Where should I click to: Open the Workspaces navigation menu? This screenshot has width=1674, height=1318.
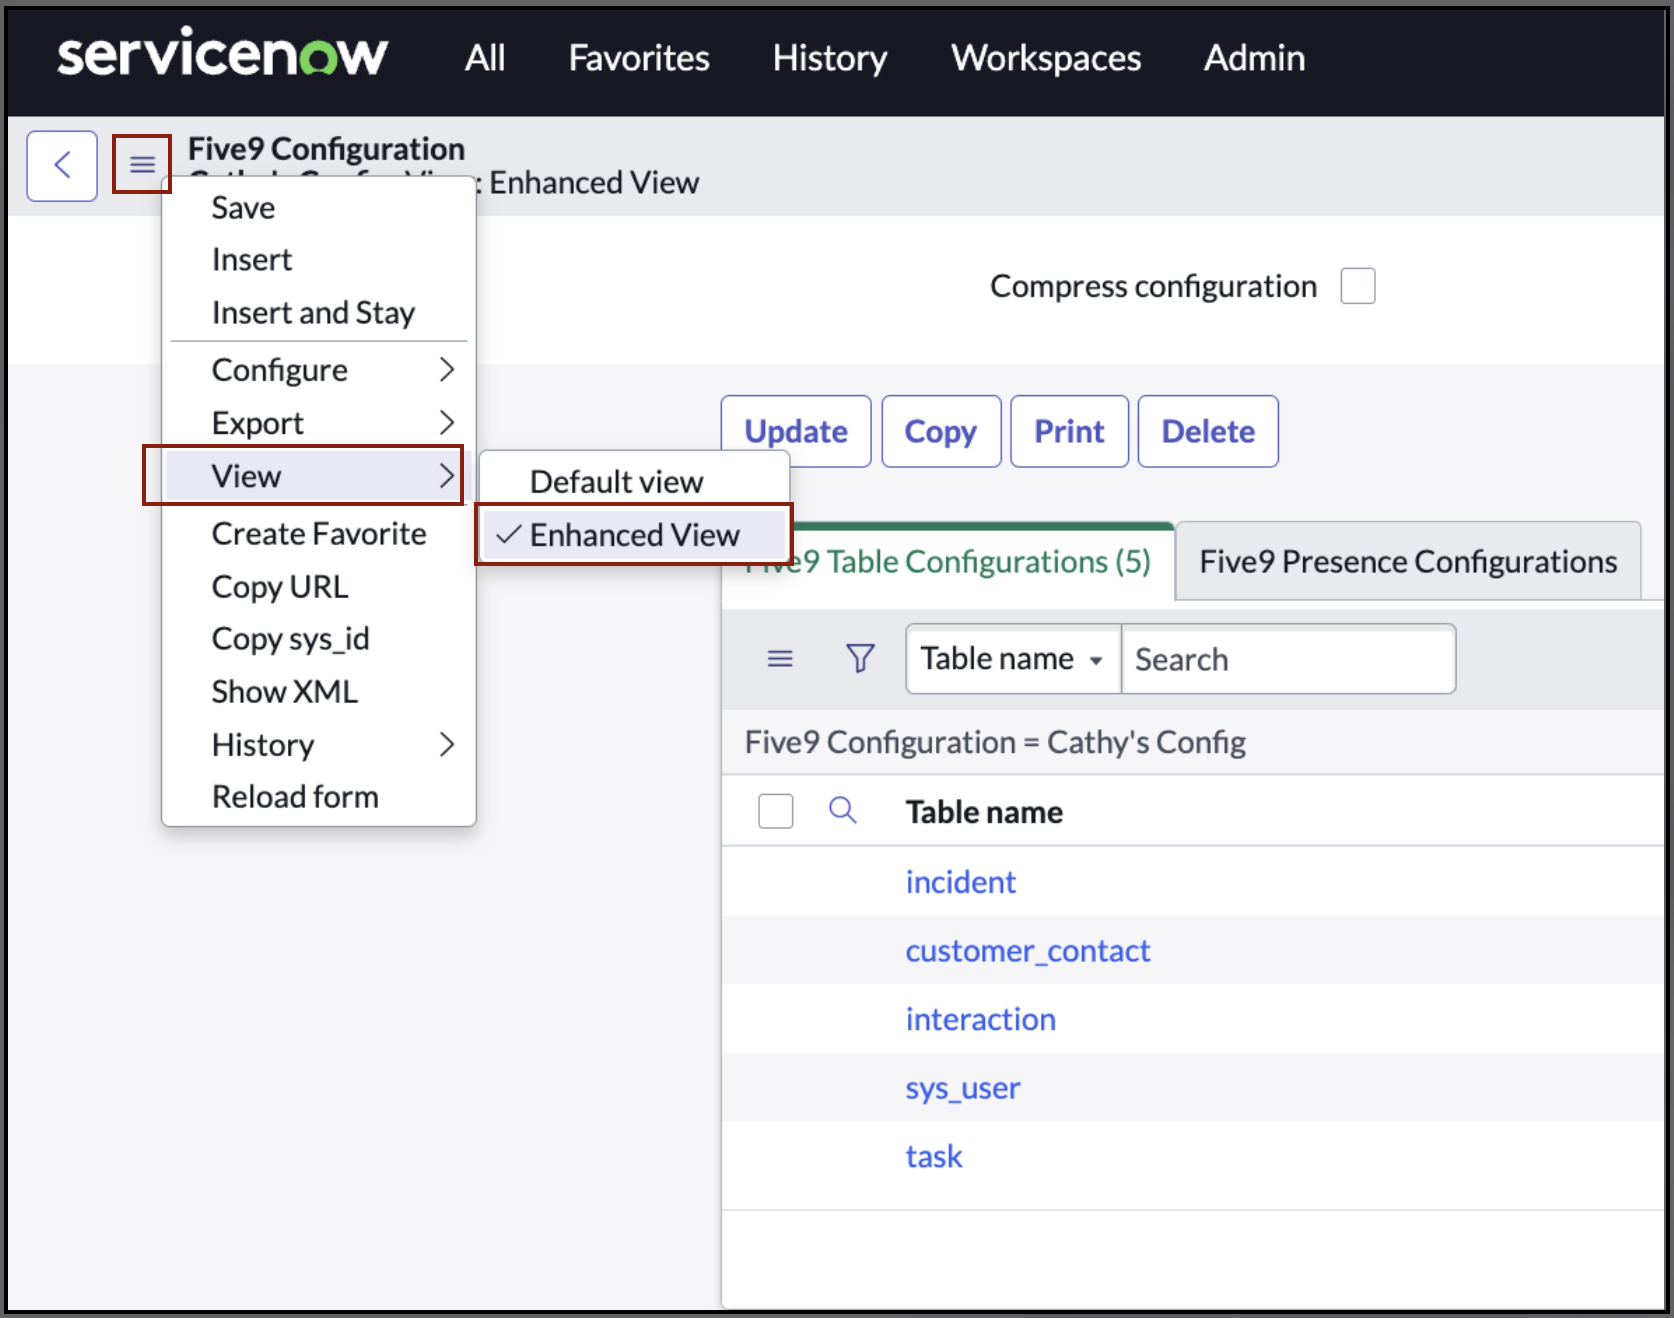point(1046,58)
